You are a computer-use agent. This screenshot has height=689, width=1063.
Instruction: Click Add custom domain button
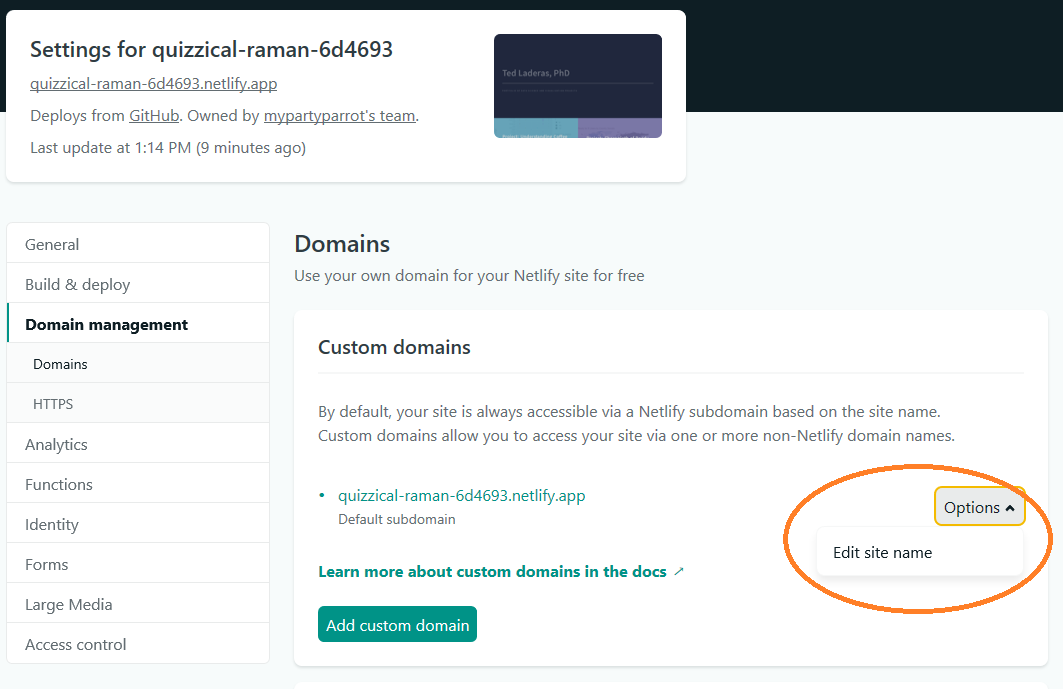click(397, 625)
